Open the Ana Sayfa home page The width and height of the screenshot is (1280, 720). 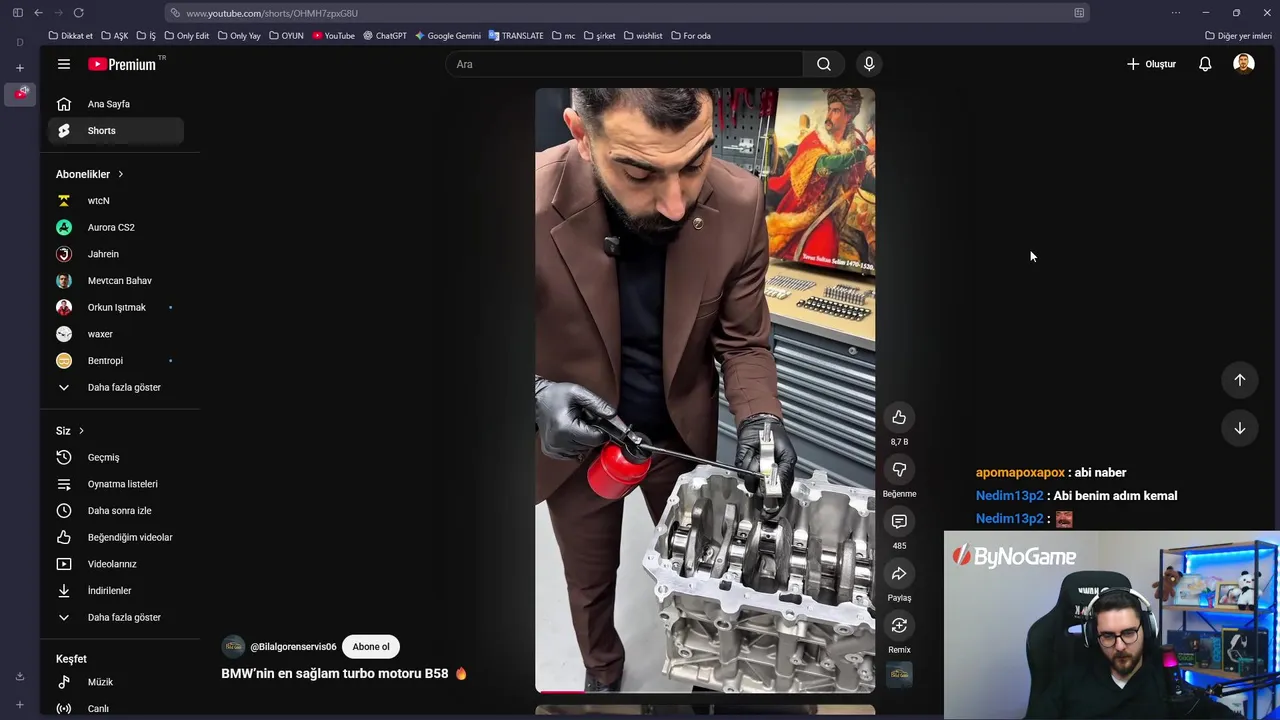(115, 104)
